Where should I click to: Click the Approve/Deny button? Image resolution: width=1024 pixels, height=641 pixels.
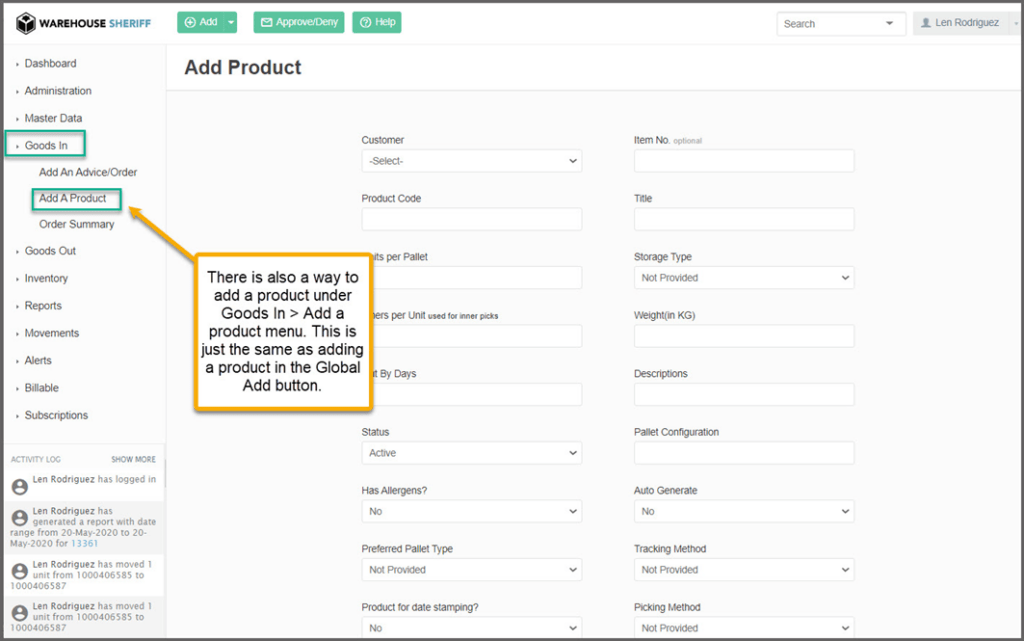click(299, 23)
